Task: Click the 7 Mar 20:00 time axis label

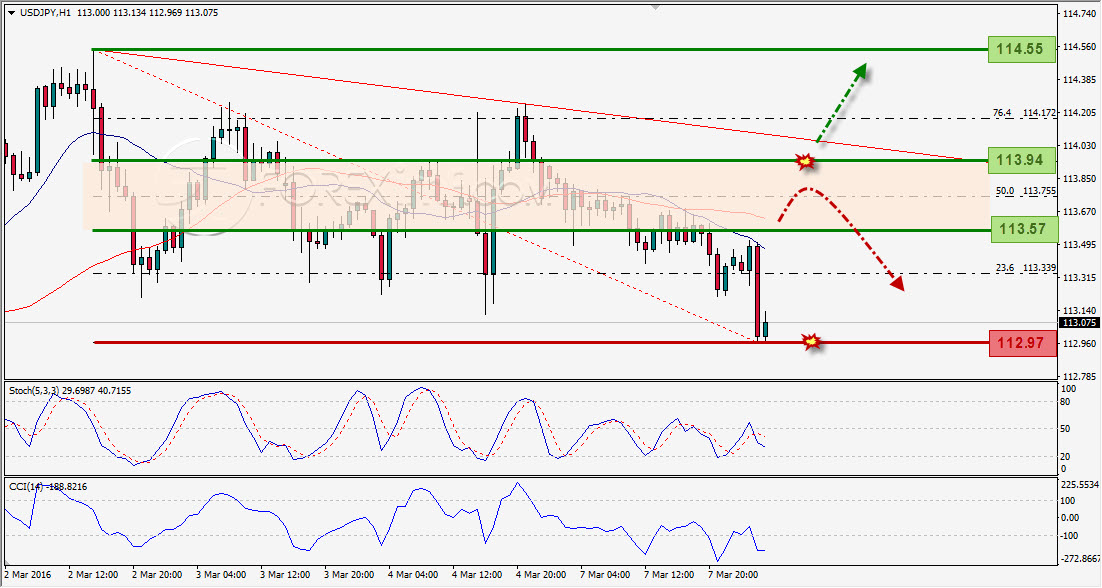Action: tap(733, 575)
